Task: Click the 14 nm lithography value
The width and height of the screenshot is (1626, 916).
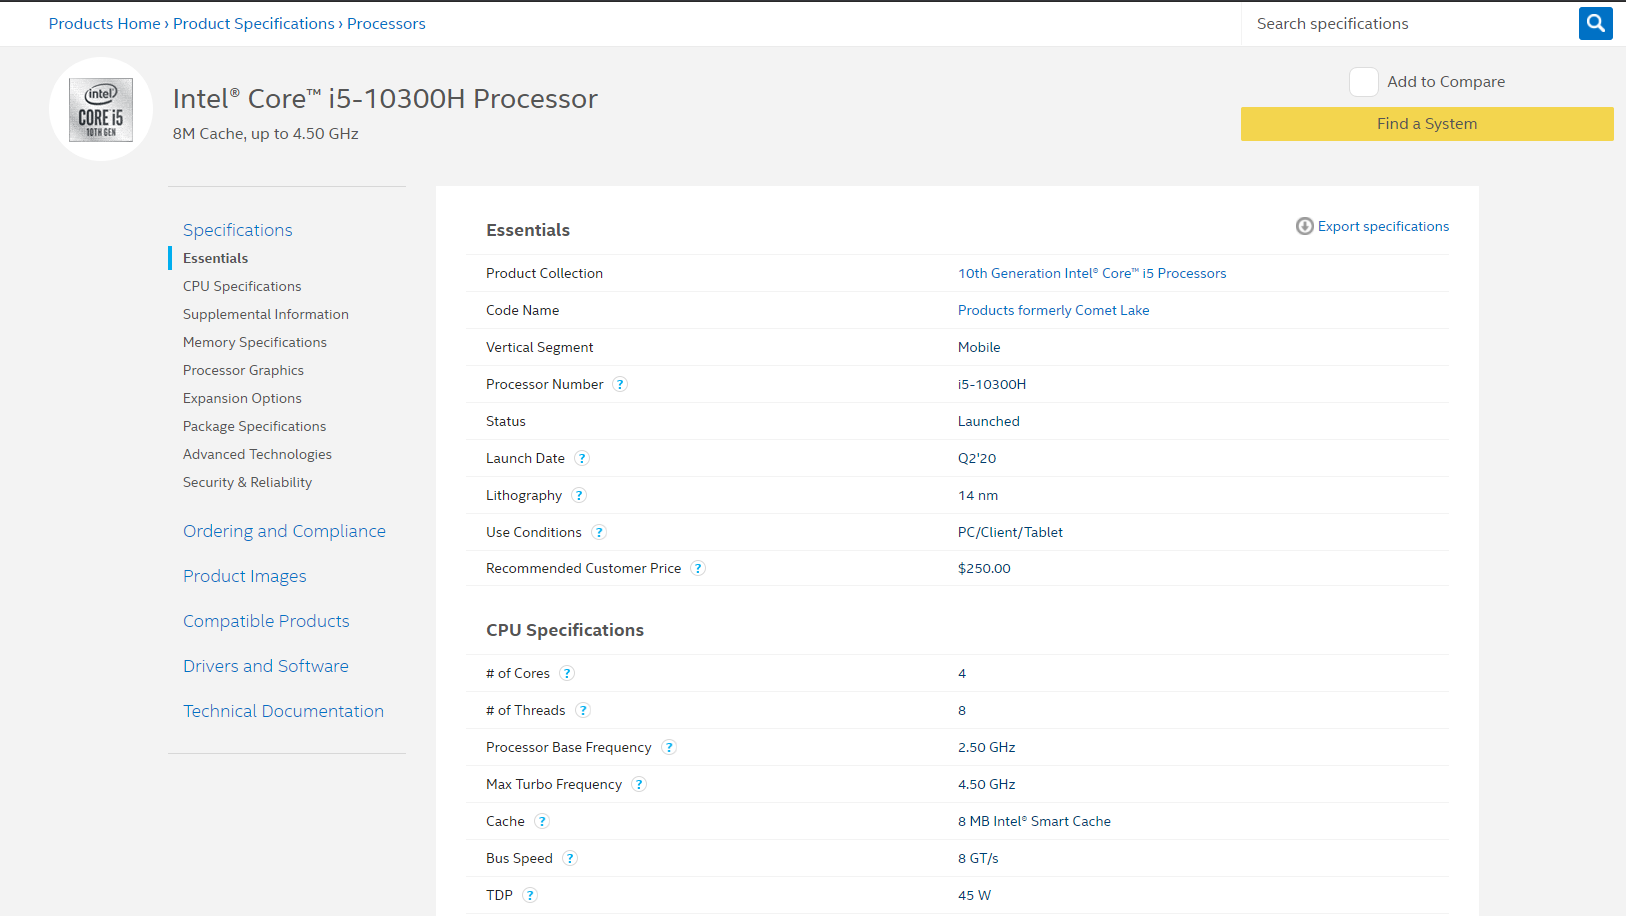Action: pyautogui.click(x=978, y=495)
